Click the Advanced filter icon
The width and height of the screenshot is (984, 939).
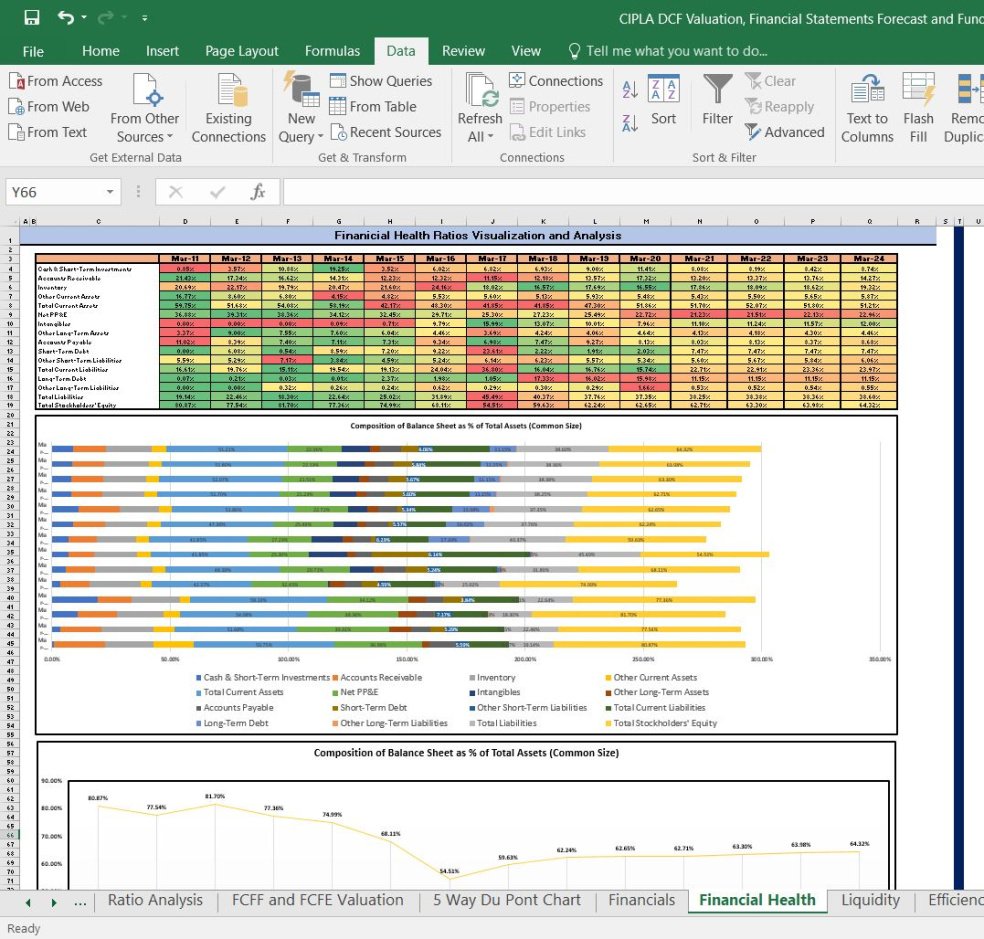[x=753, y=132]
